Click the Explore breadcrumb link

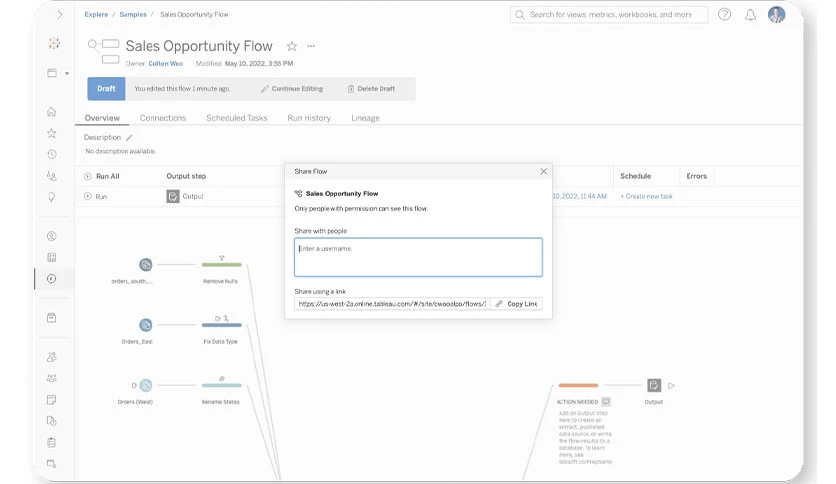96,14
